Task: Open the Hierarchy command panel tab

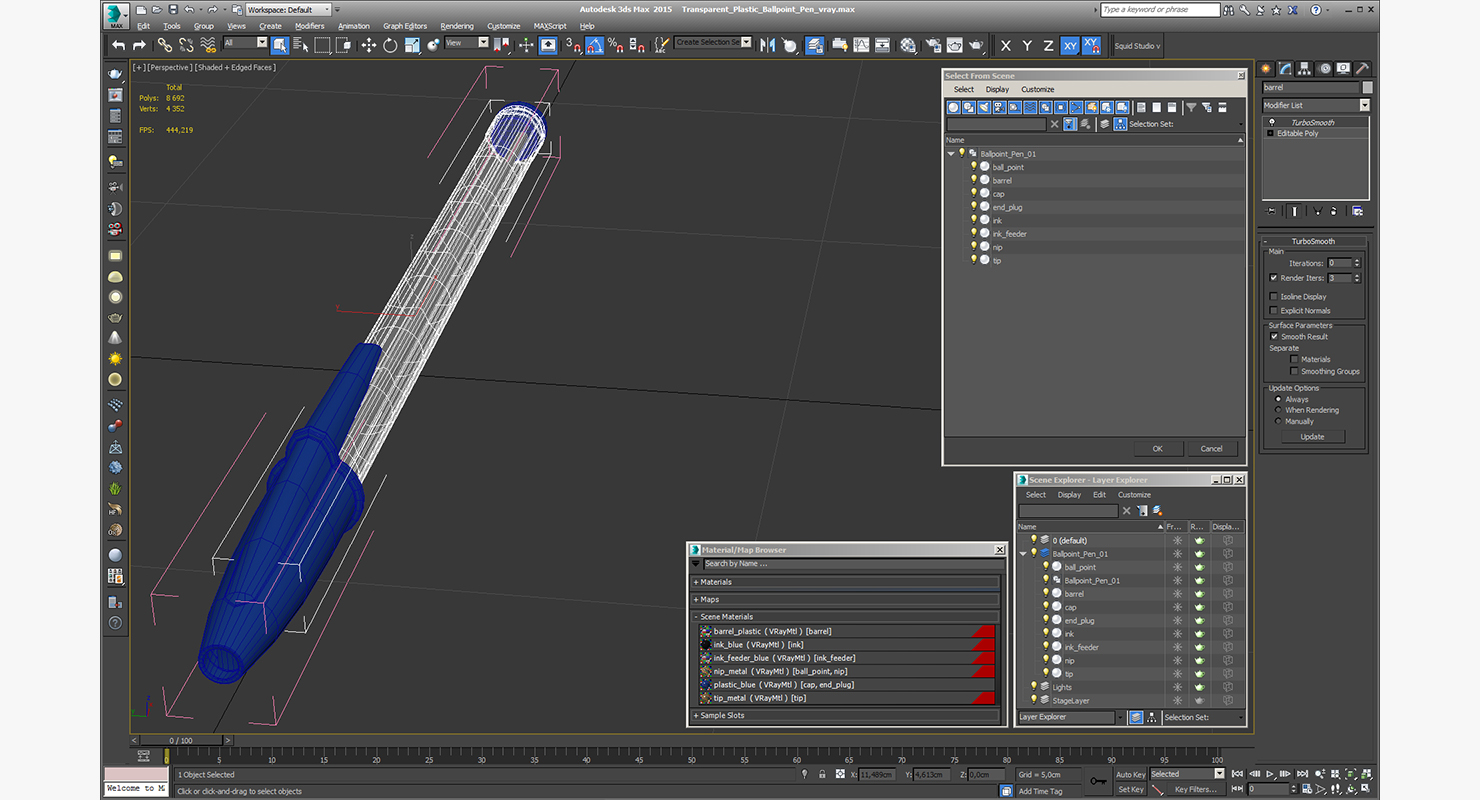Action: click(1305, 69)
